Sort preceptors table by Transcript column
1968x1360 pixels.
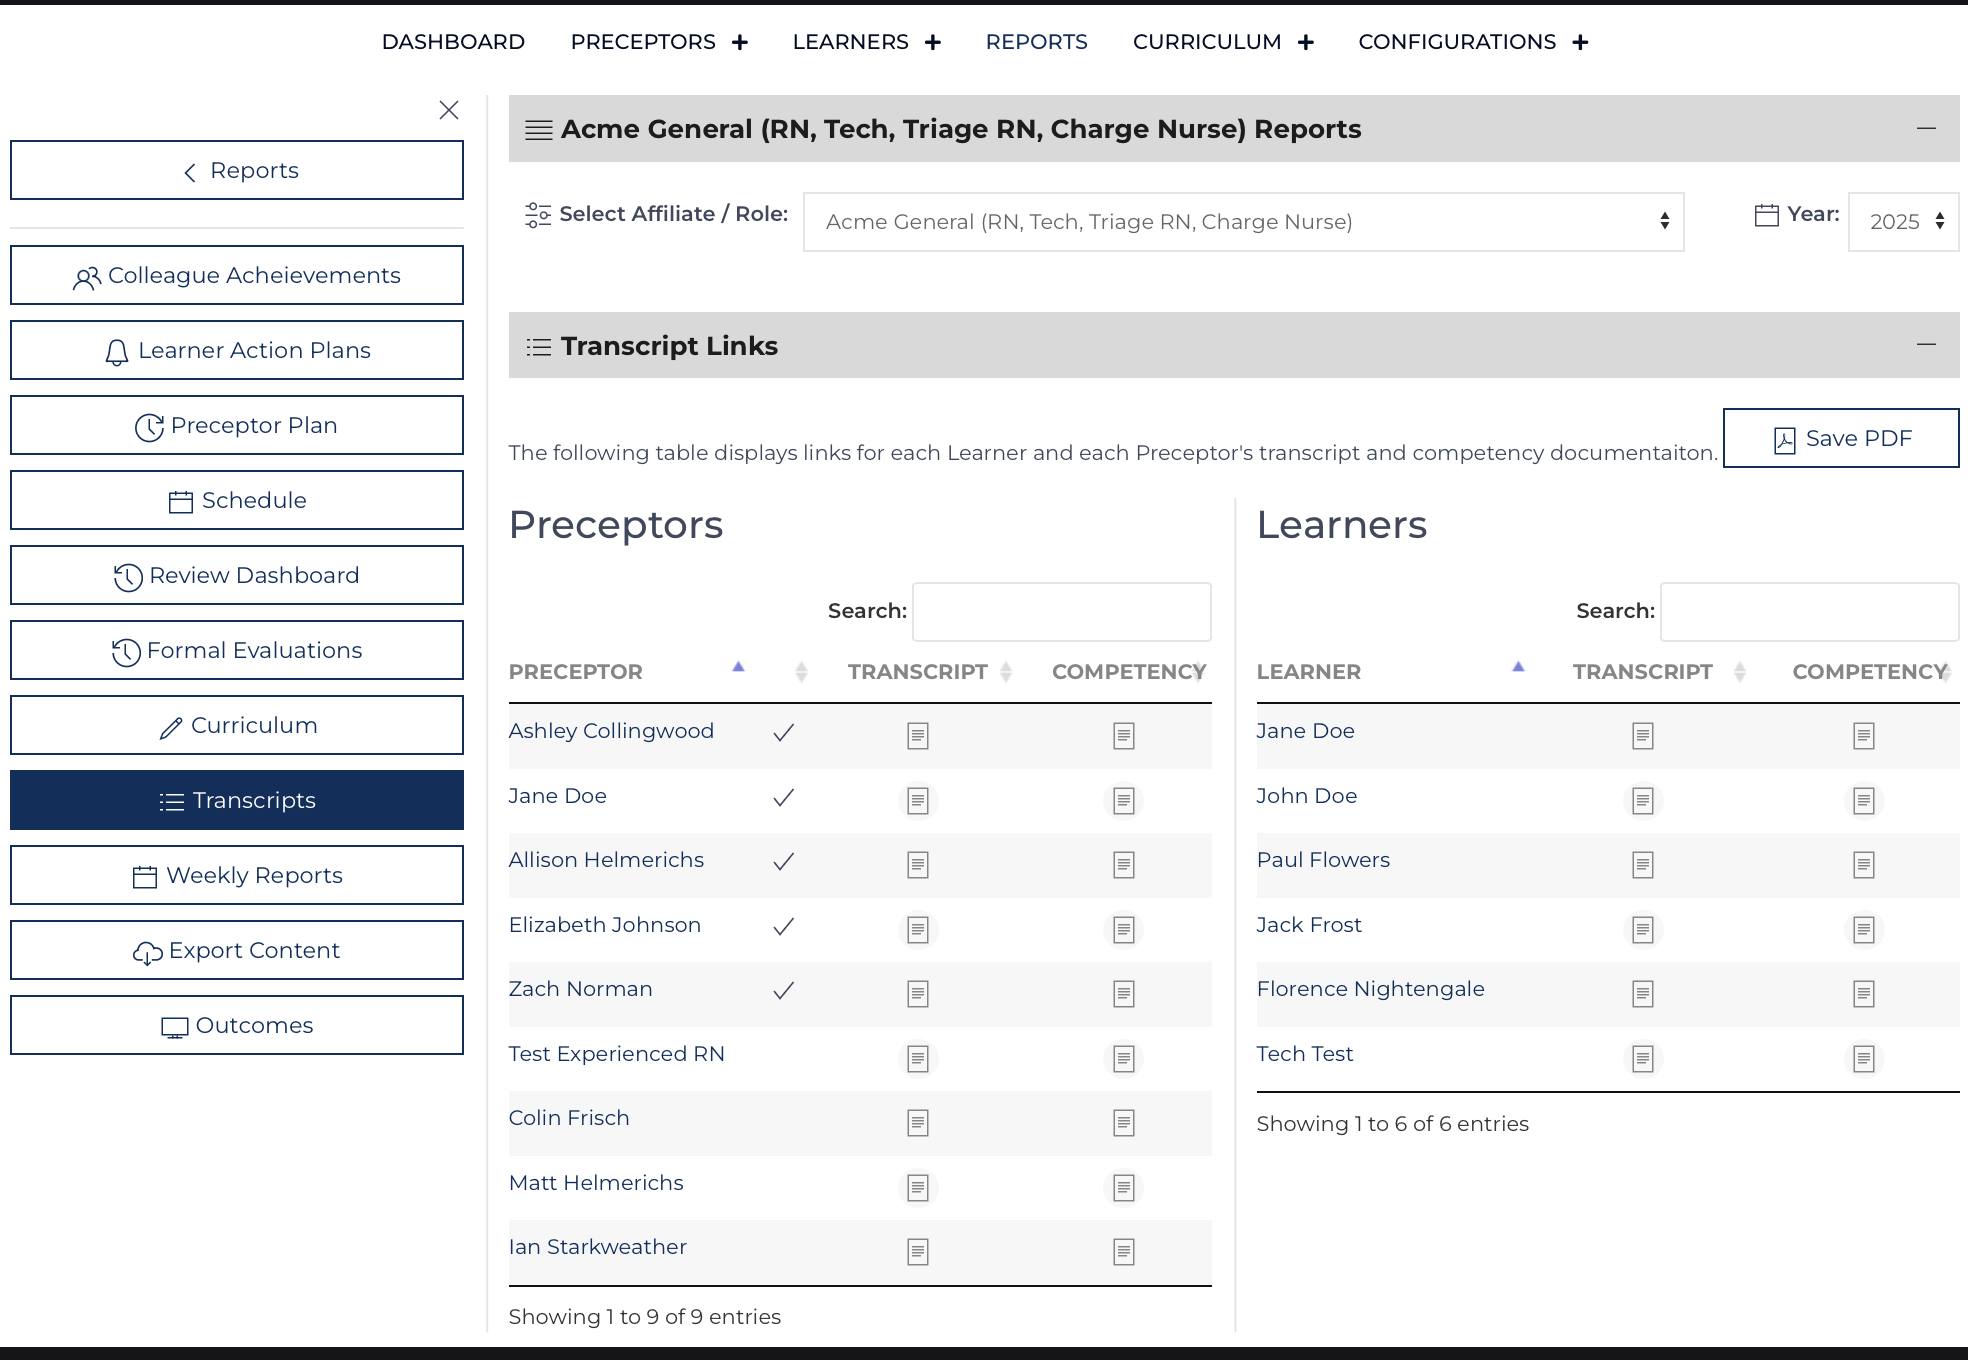pos(929,672)
